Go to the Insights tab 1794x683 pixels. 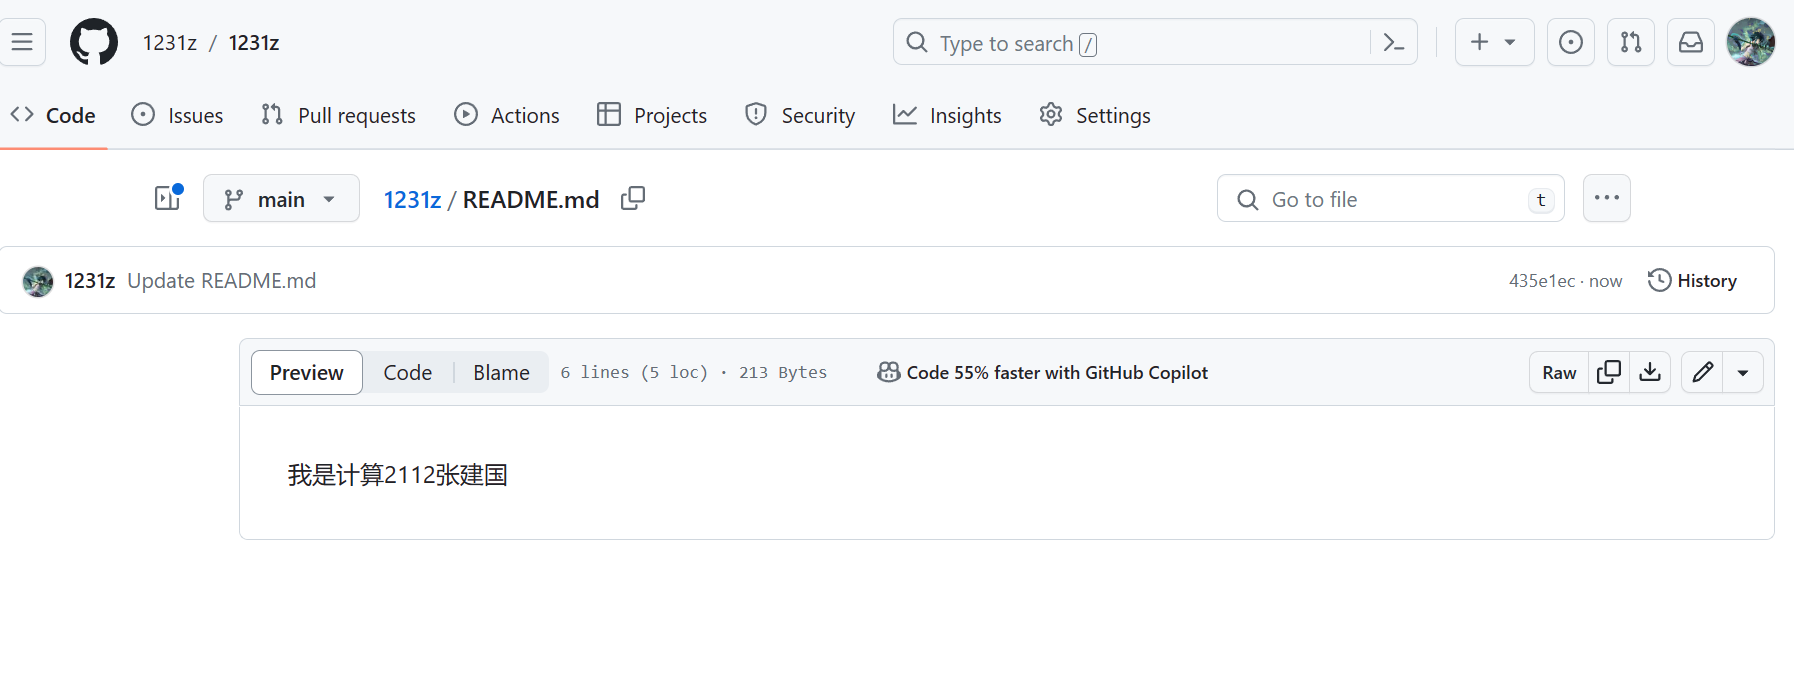[947, 115]
